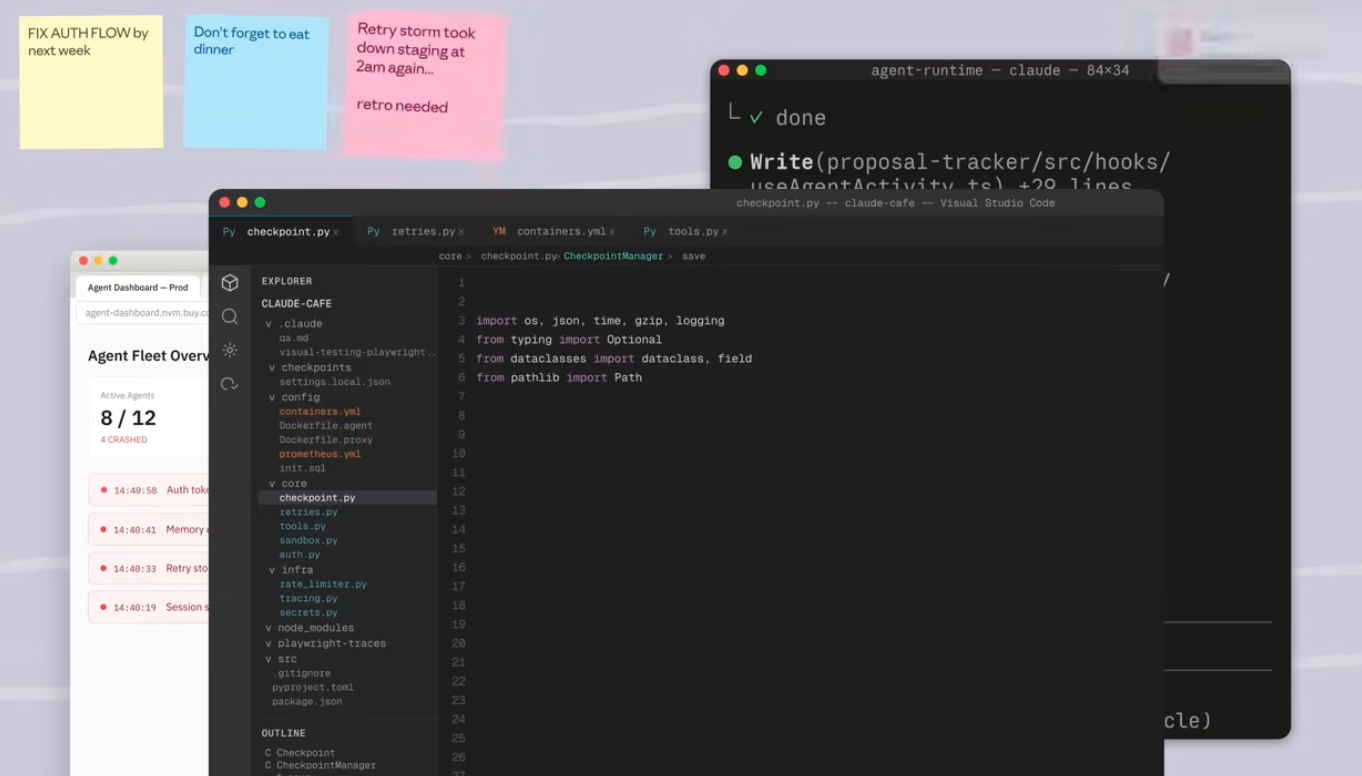1362x776 pixels.
Task: Open rate_limiter.py in the explorer
Action: [323, 584]
